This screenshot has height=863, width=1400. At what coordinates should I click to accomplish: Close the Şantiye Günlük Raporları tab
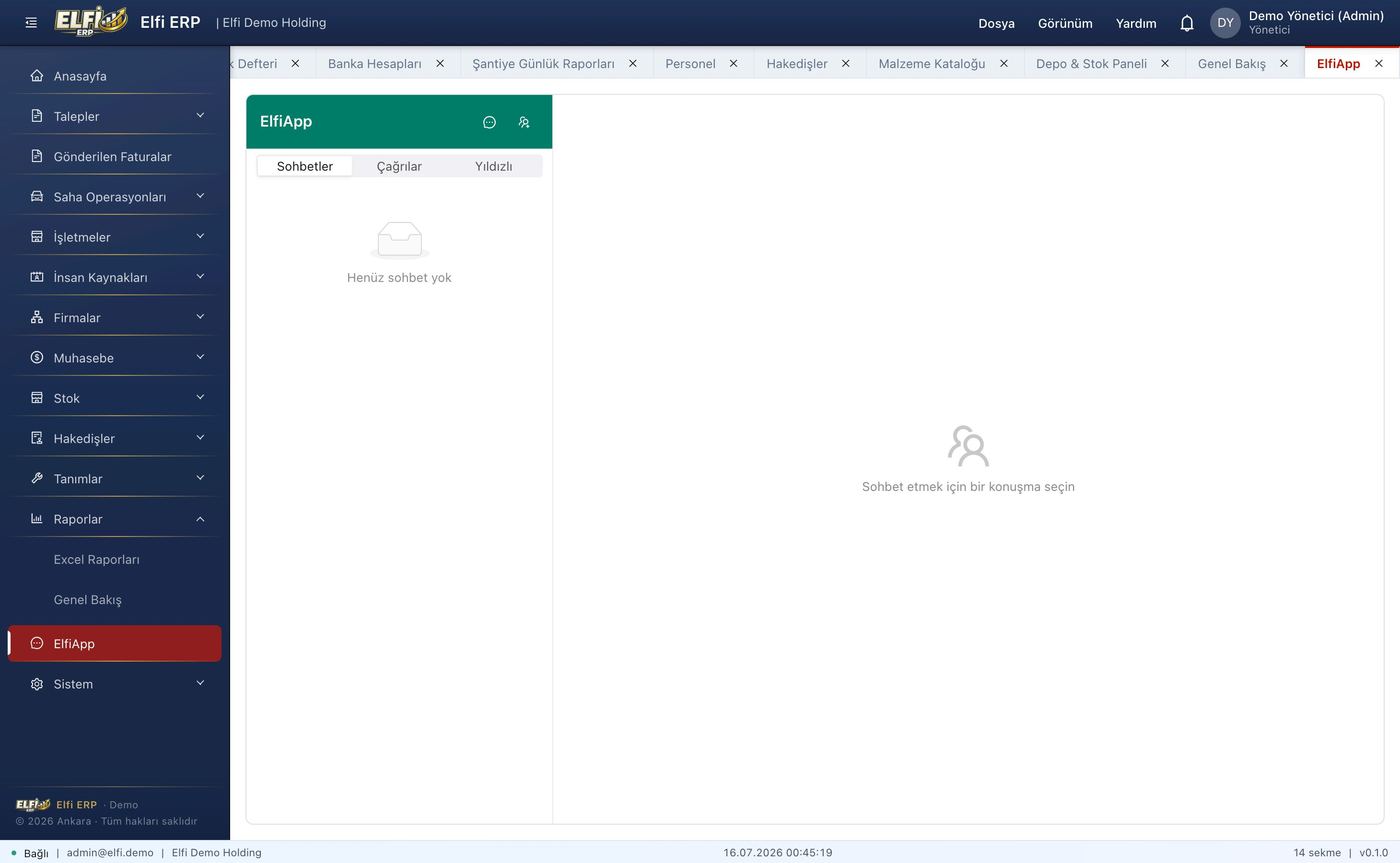(633, 63)
